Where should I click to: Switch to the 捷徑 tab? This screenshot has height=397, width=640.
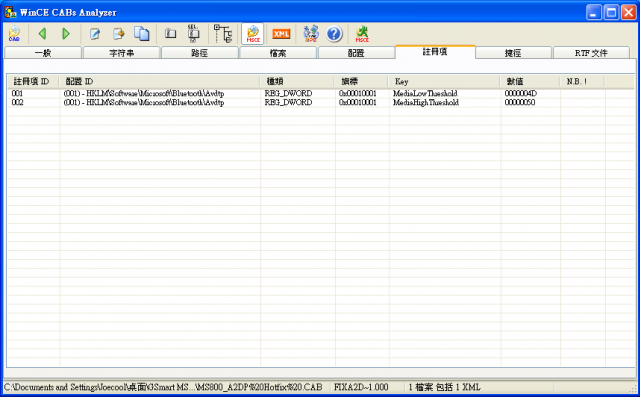(513, 53)
